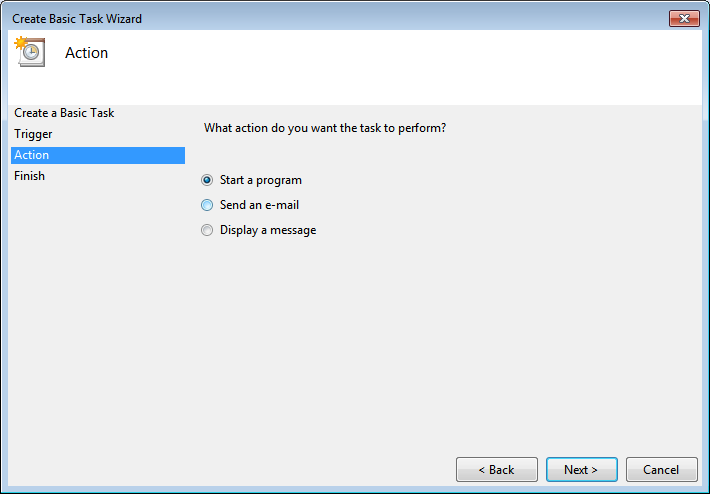The width and height of the screenshot is (710, 494).
Task: Choose the Send an e-mail radio button
Action: click(207, 205)
